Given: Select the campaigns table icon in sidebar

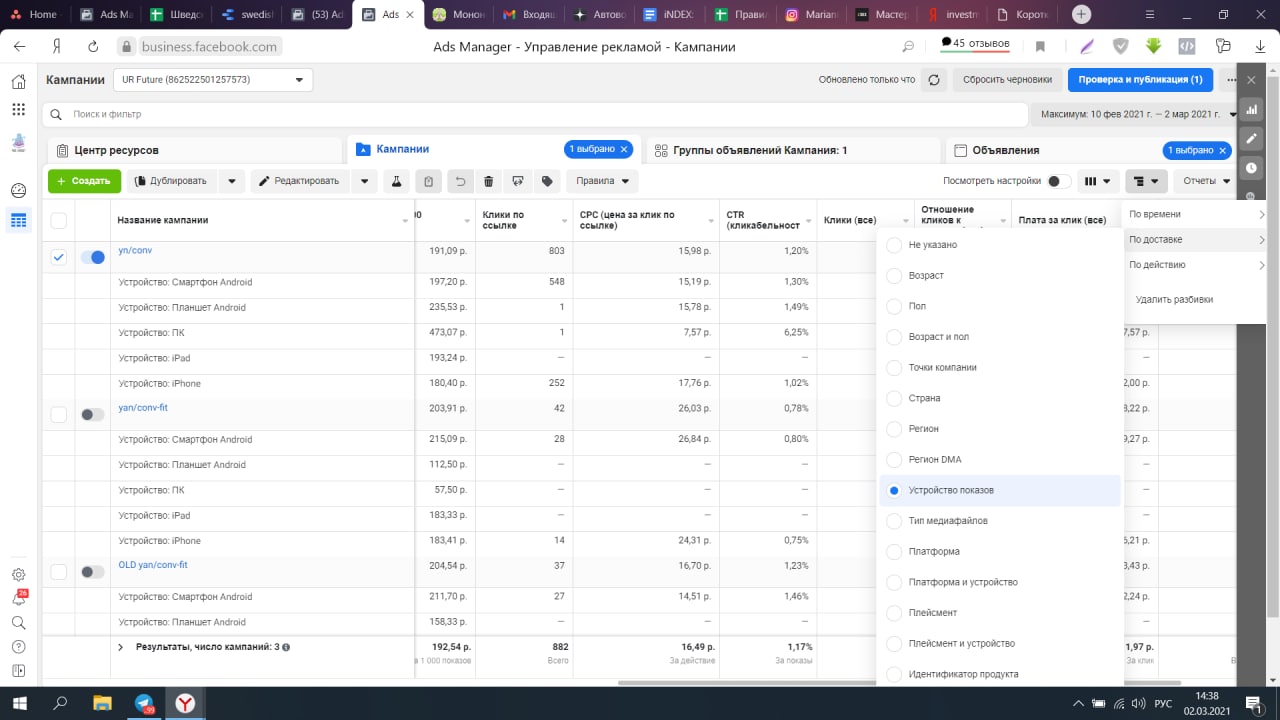Looking at the screenshot, I should [x=18, y=220].
